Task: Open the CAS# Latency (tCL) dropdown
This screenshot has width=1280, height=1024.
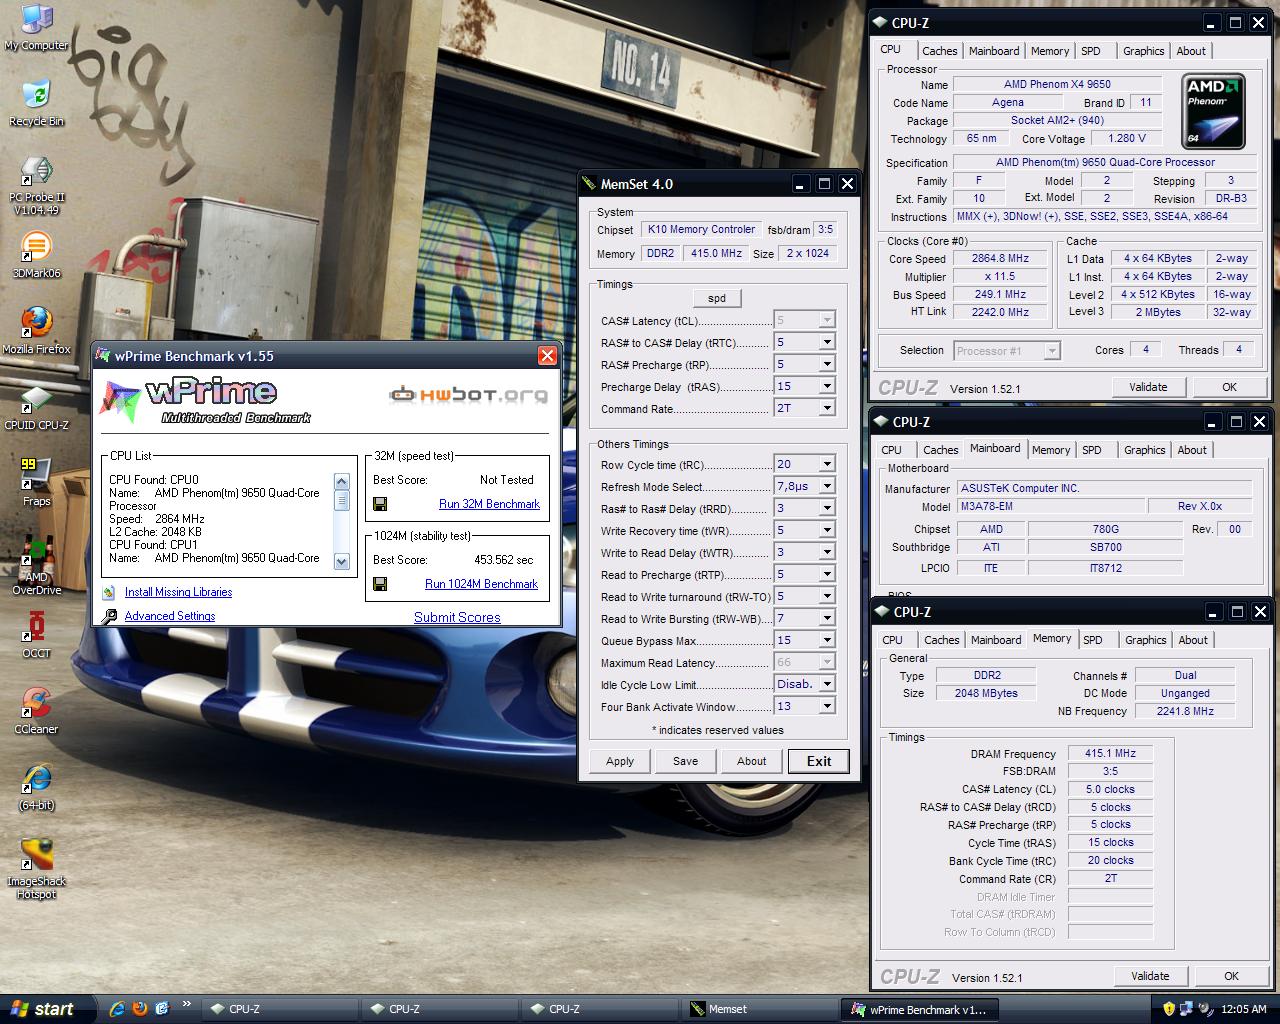Action: click(x=826, y=320)
